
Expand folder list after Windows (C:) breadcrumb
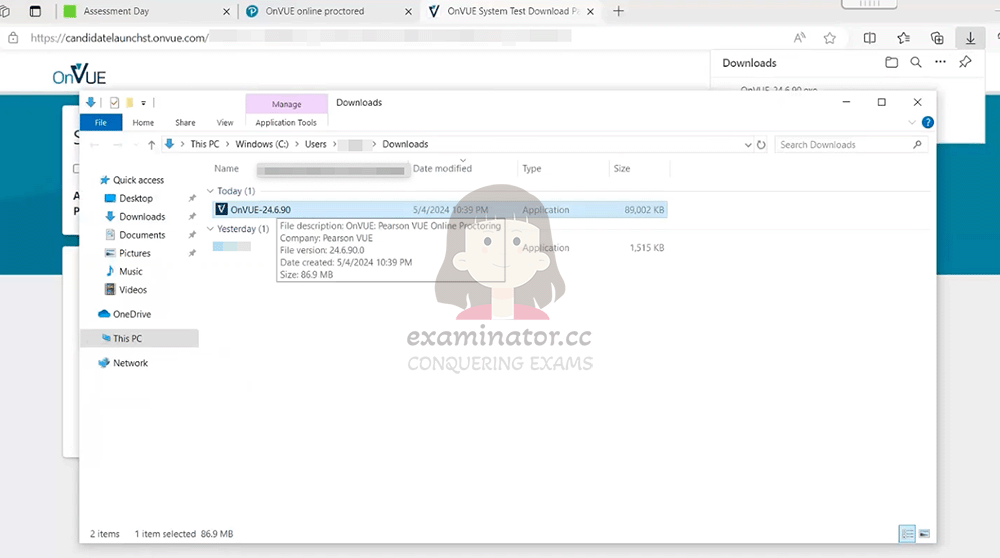click(x=297, y=145)
